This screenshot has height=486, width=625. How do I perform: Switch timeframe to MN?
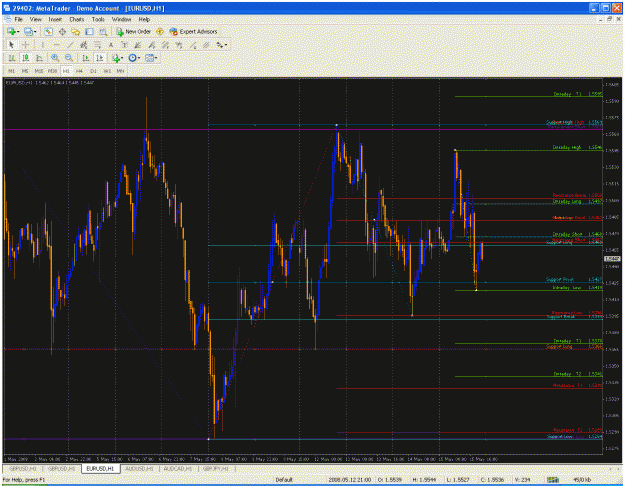pyautogui.click(x=120, y=71)
